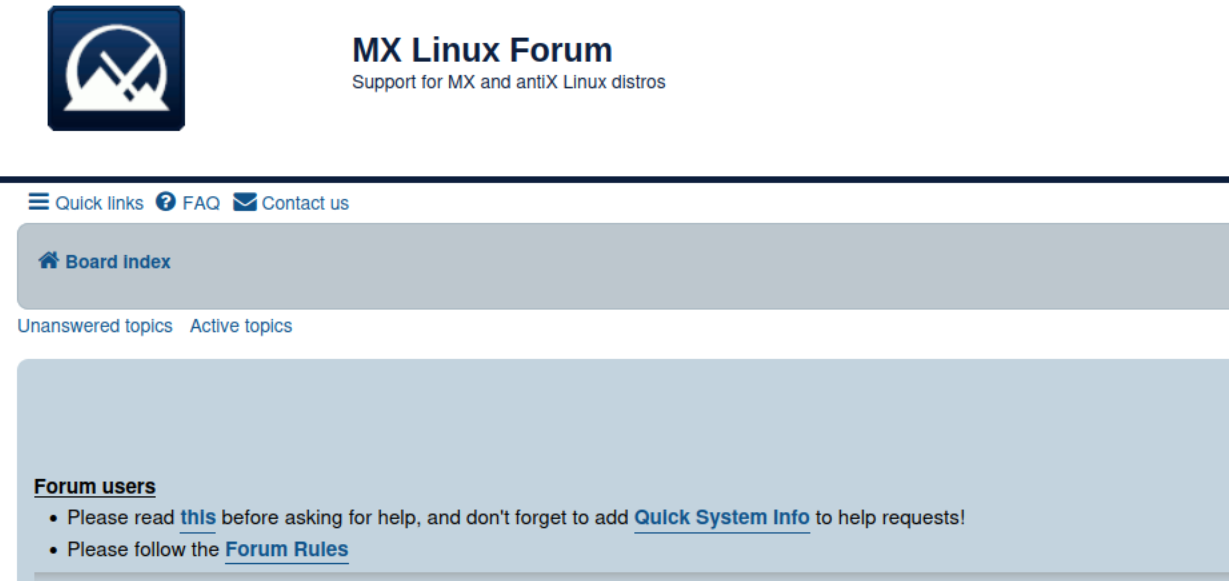Screen dimensions: 1229x581
Task: Click 'Support for MX and antiX Linux distros' text
Action: click(x=509, y=82)
